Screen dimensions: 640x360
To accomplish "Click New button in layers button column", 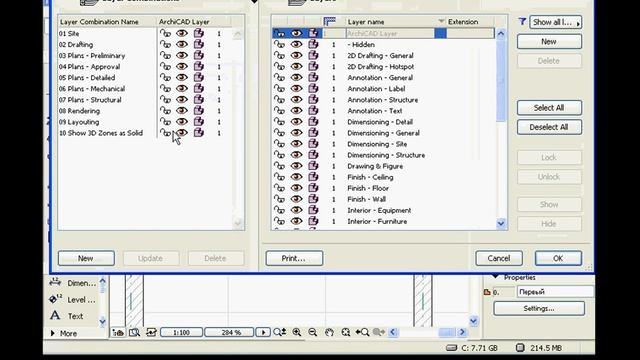I will [x=549, y=42].
